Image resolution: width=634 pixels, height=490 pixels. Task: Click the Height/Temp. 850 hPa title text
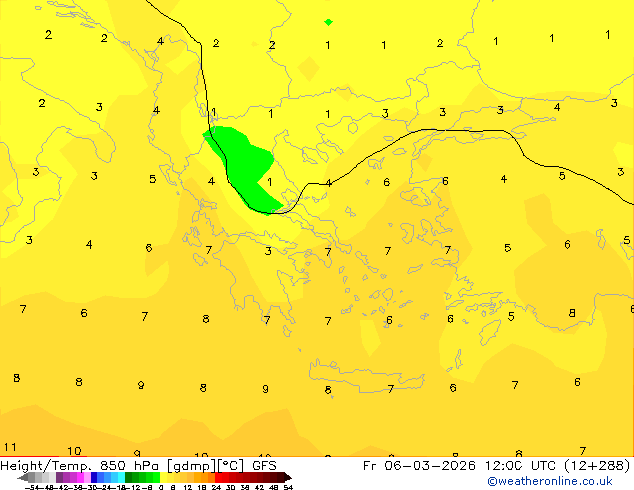point(80,465)
